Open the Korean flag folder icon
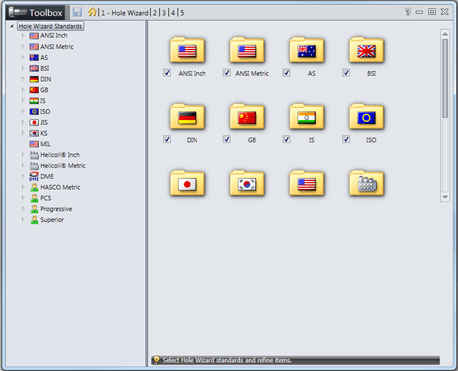The height and width of the screenshot is (371, 458). 247,183
